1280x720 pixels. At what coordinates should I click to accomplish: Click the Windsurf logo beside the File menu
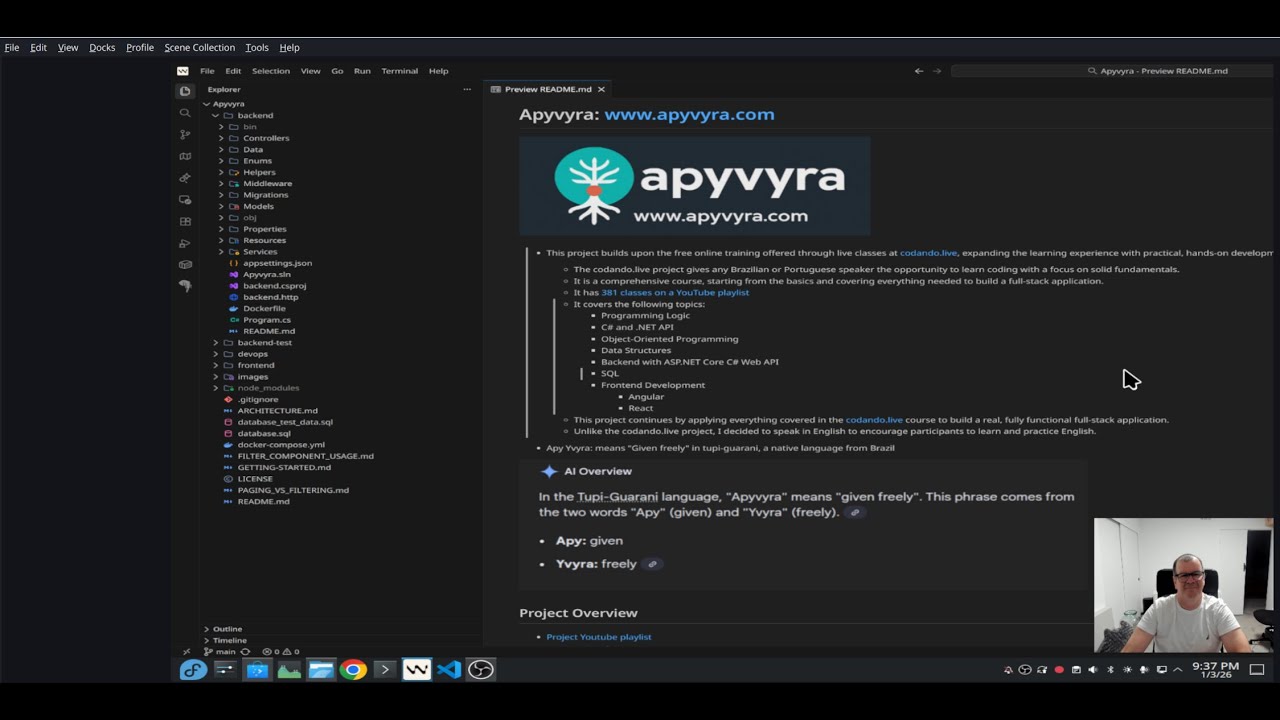point(183,71)
